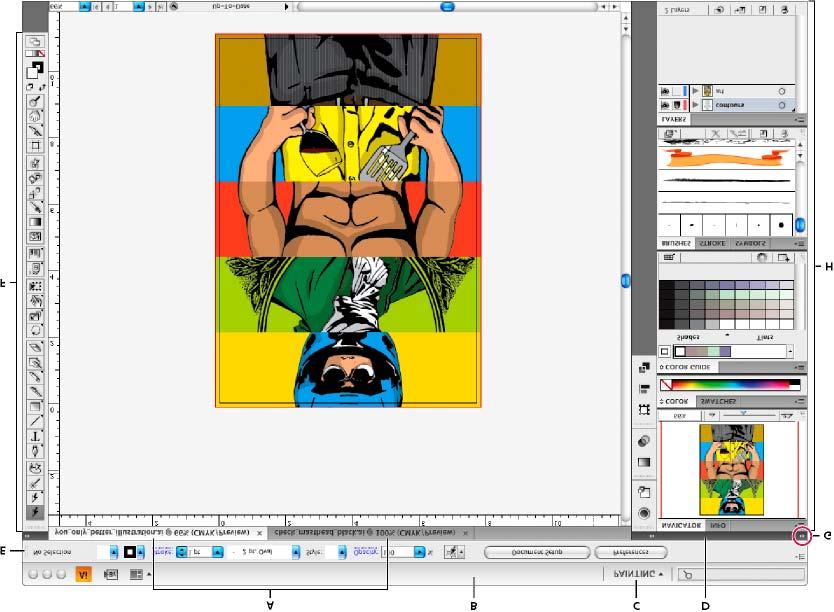This screenshot has height=612, width=834.
Task: Expand the components layer disclosure triangle
Action: [x=695, y=105]
